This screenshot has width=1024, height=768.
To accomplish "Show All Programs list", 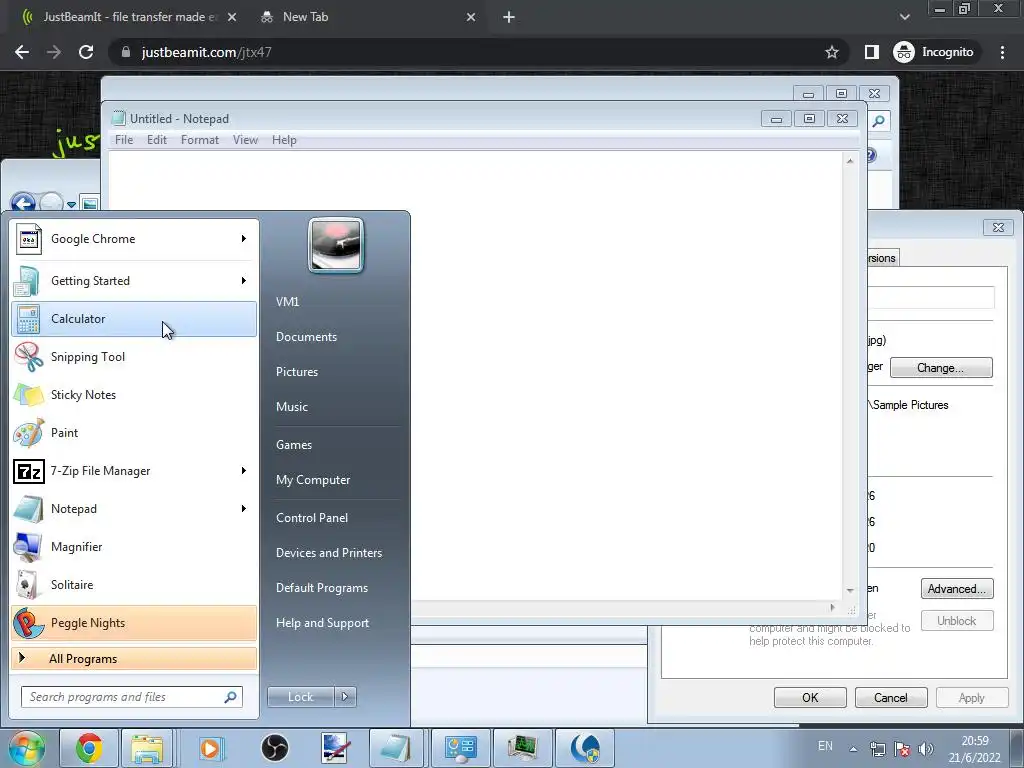I will pyautogui.click(x=134, y=658).
